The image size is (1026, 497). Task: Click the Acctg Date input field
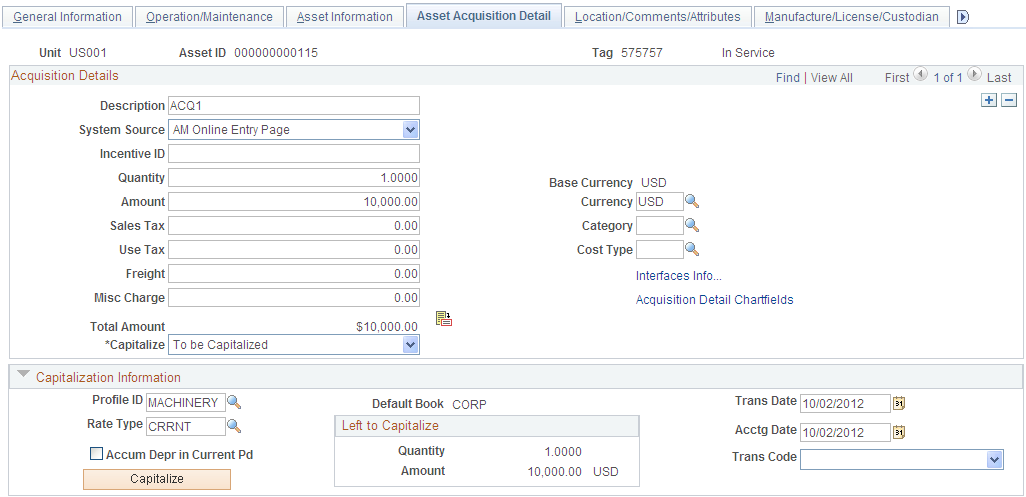point(845,432)
